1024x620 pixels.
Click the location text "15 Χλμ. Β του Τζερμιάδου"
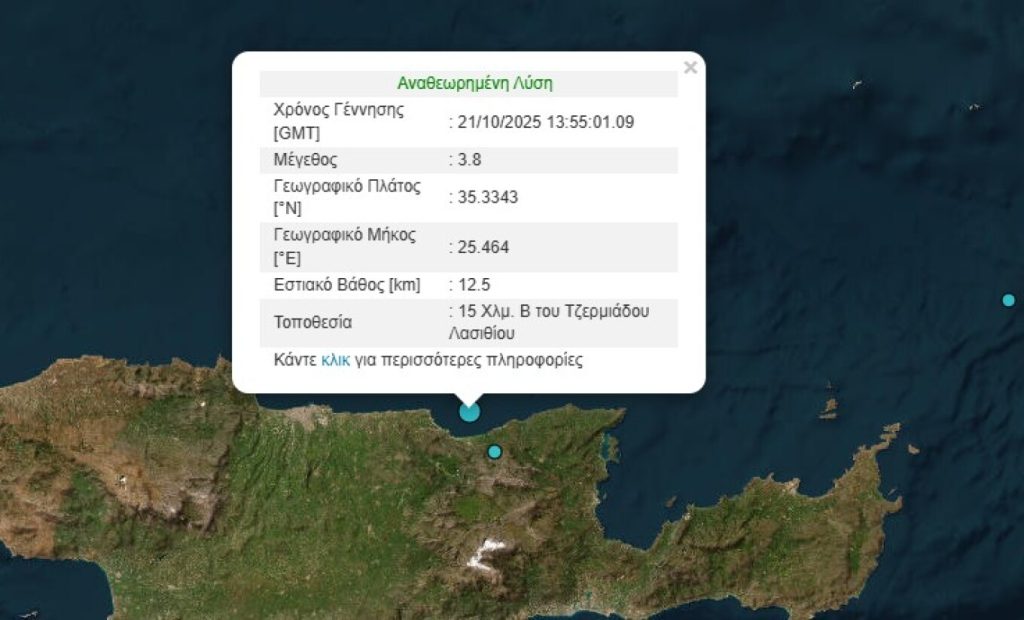pos(554,312)
